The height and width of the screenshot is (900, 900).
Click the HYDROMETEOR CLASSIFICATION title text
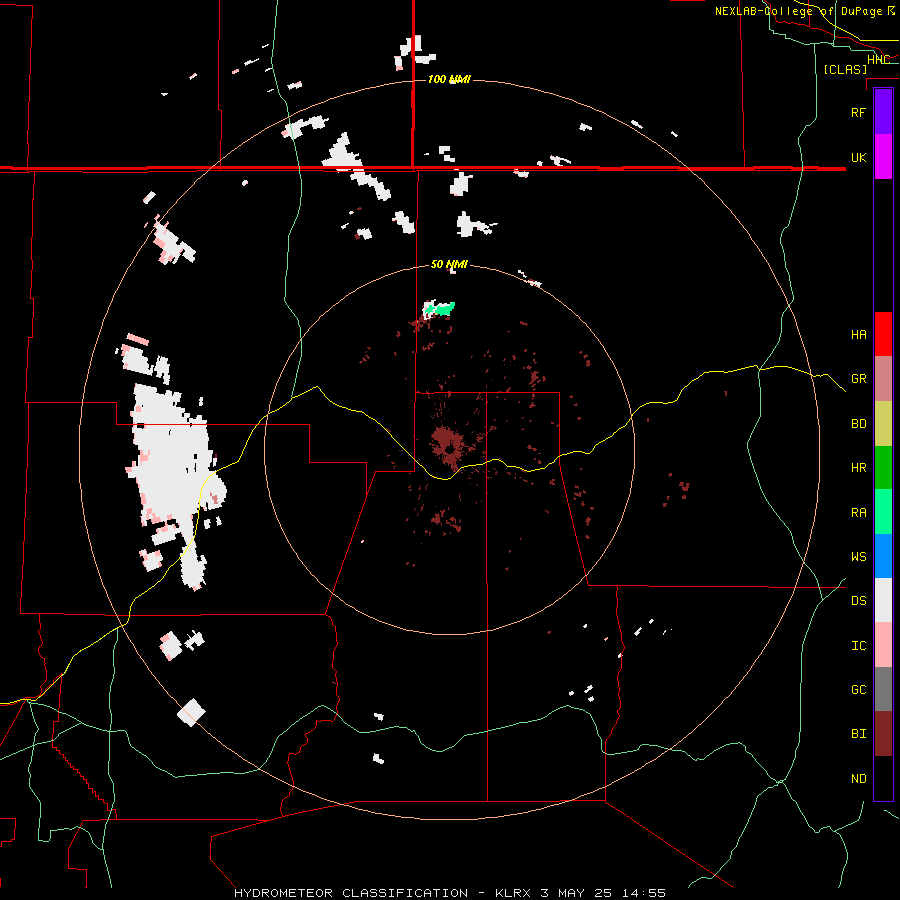[x=351, y=893]
